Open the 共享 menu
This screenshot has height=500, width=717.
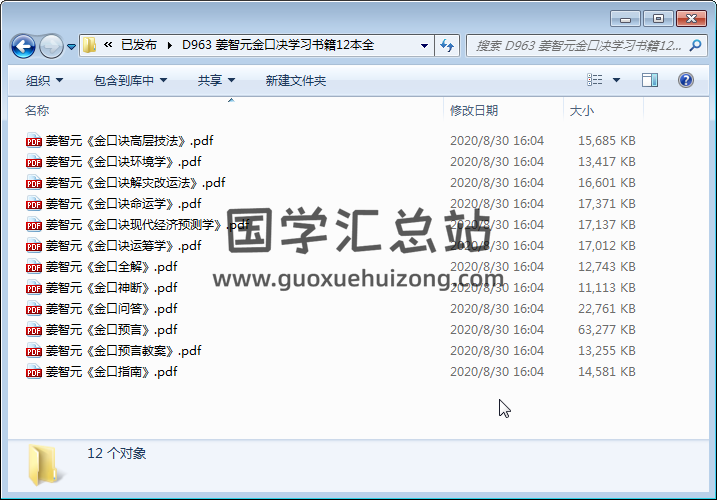click(x=216, y=80)
